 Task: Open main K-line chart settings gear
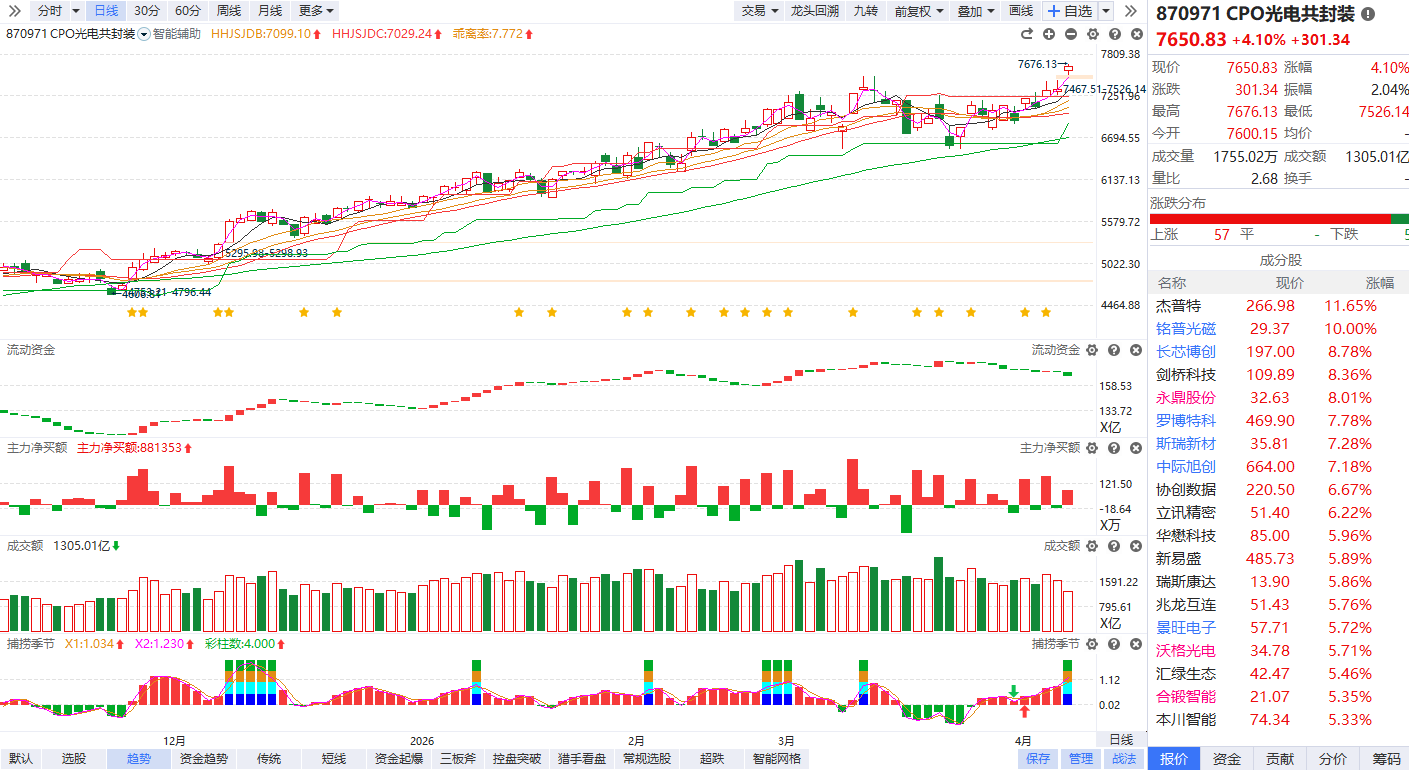(1093, 34)
